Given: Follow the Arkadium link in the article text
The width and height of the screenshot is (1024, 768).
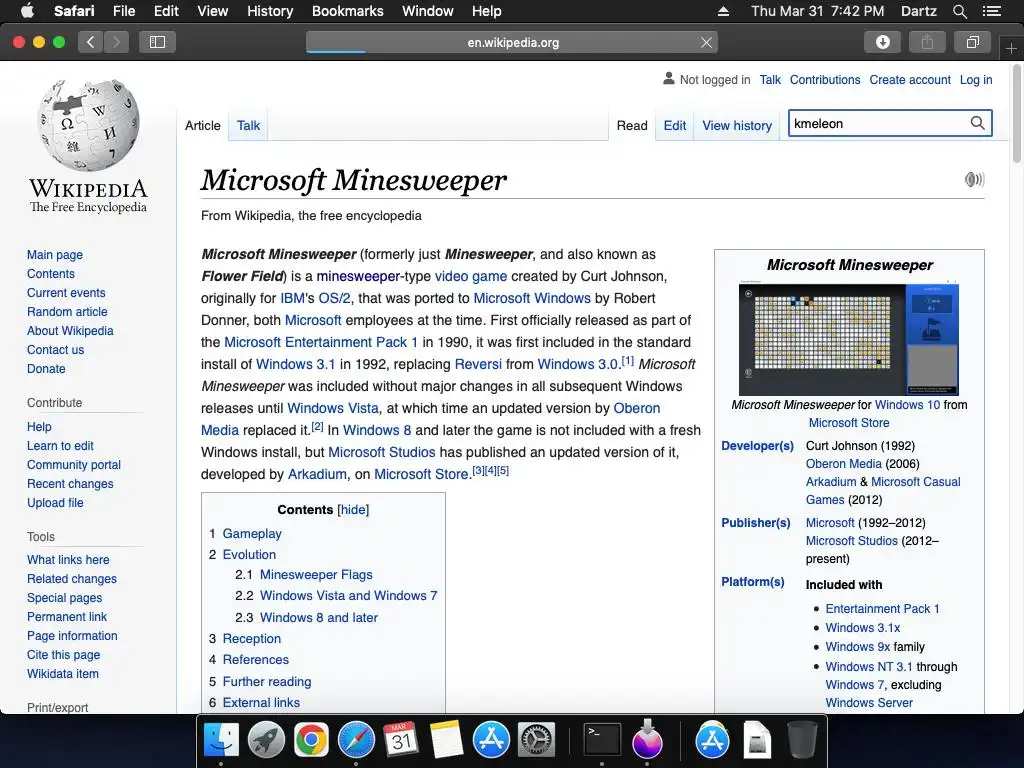Looking at the screenshot, I should click(317, 474).
